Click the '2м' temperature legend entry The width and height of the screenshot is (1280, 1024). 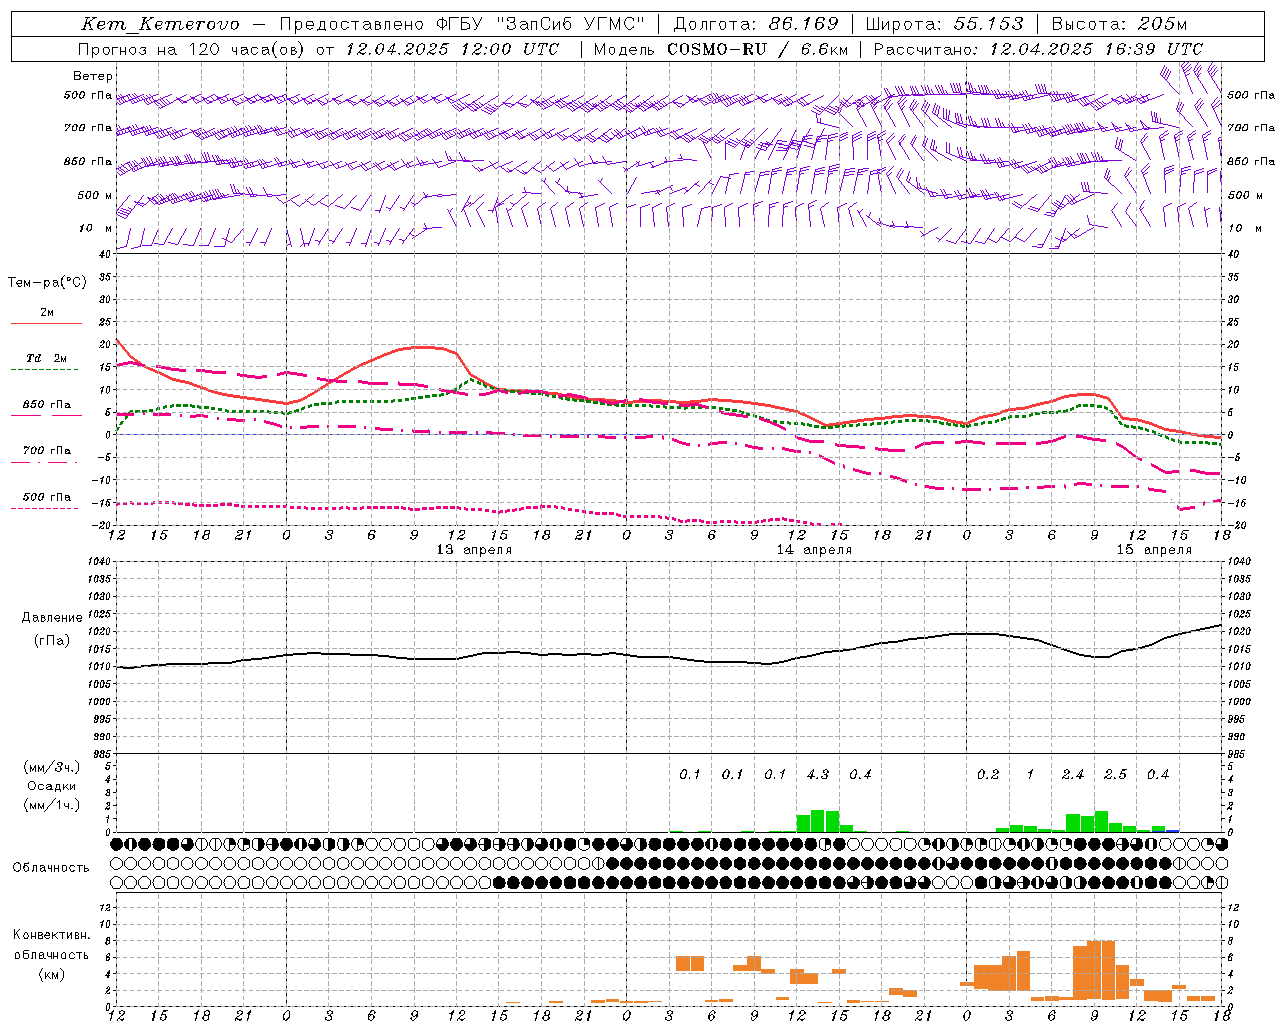(x=47, y=313)
